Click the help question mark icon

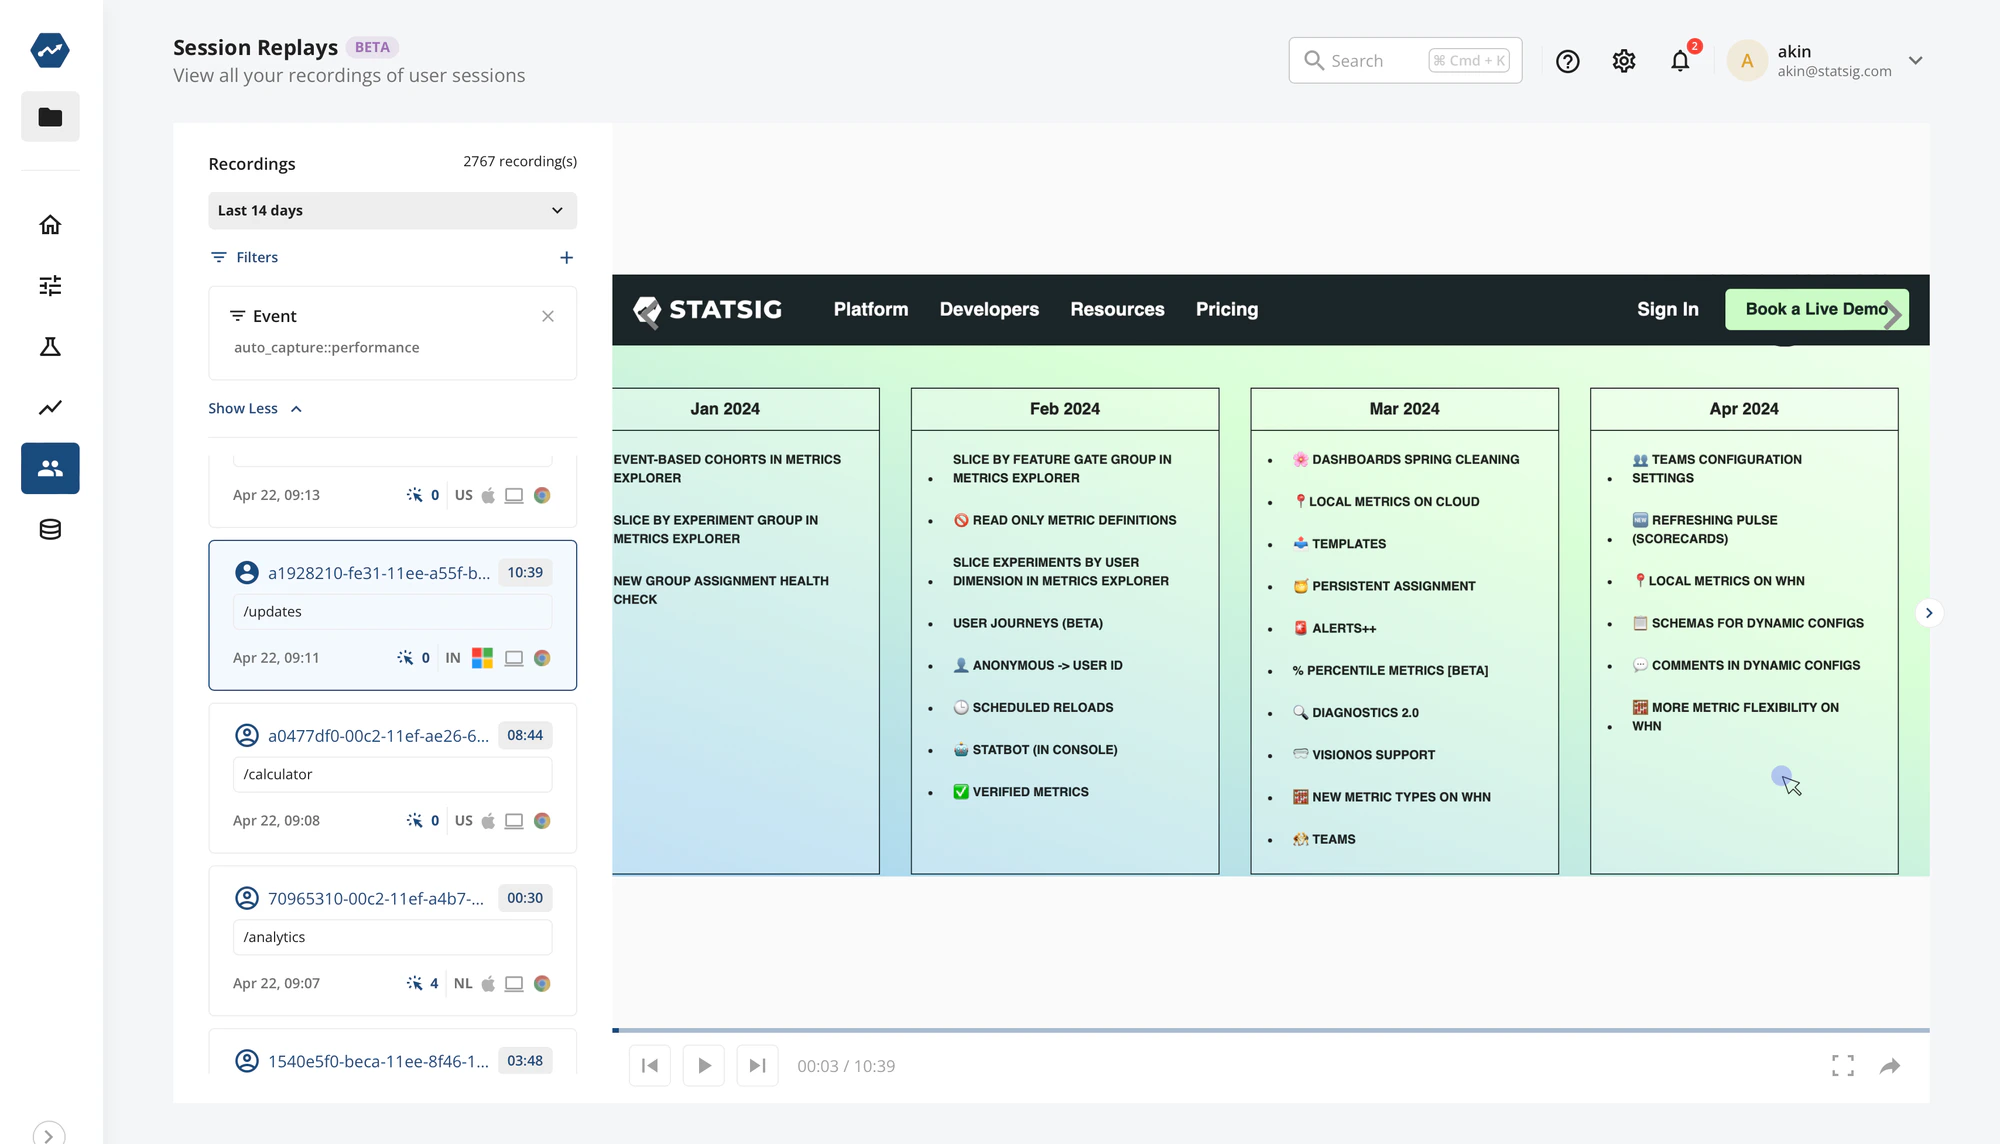[x=1567, y=61]
